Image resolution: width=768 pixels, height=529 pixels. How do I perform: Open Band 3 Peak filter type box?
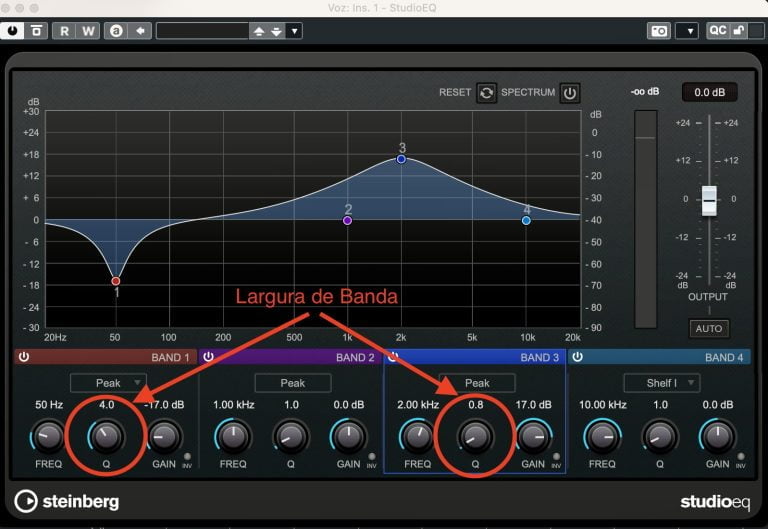coord(477,383)
